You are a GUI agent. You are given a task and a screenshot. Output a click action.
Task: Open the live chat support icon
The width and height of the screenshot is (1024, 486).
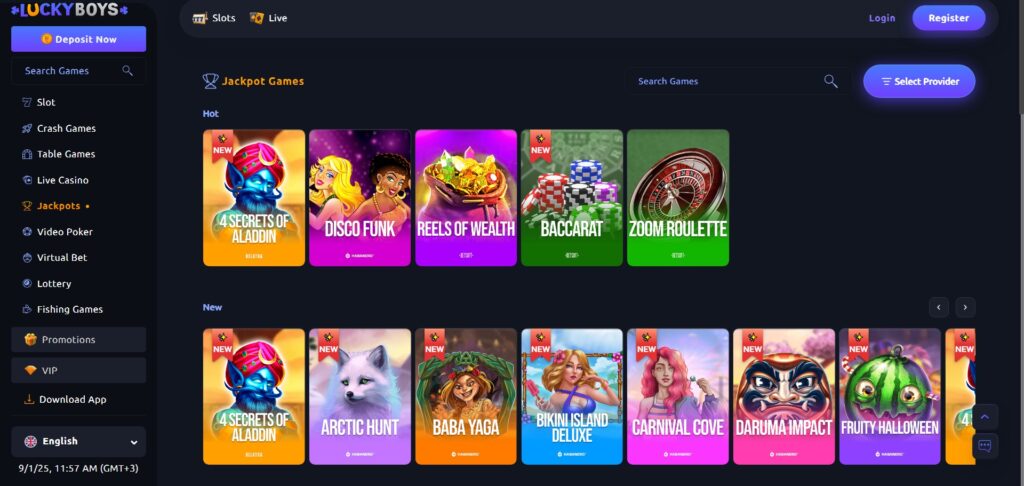985,446
